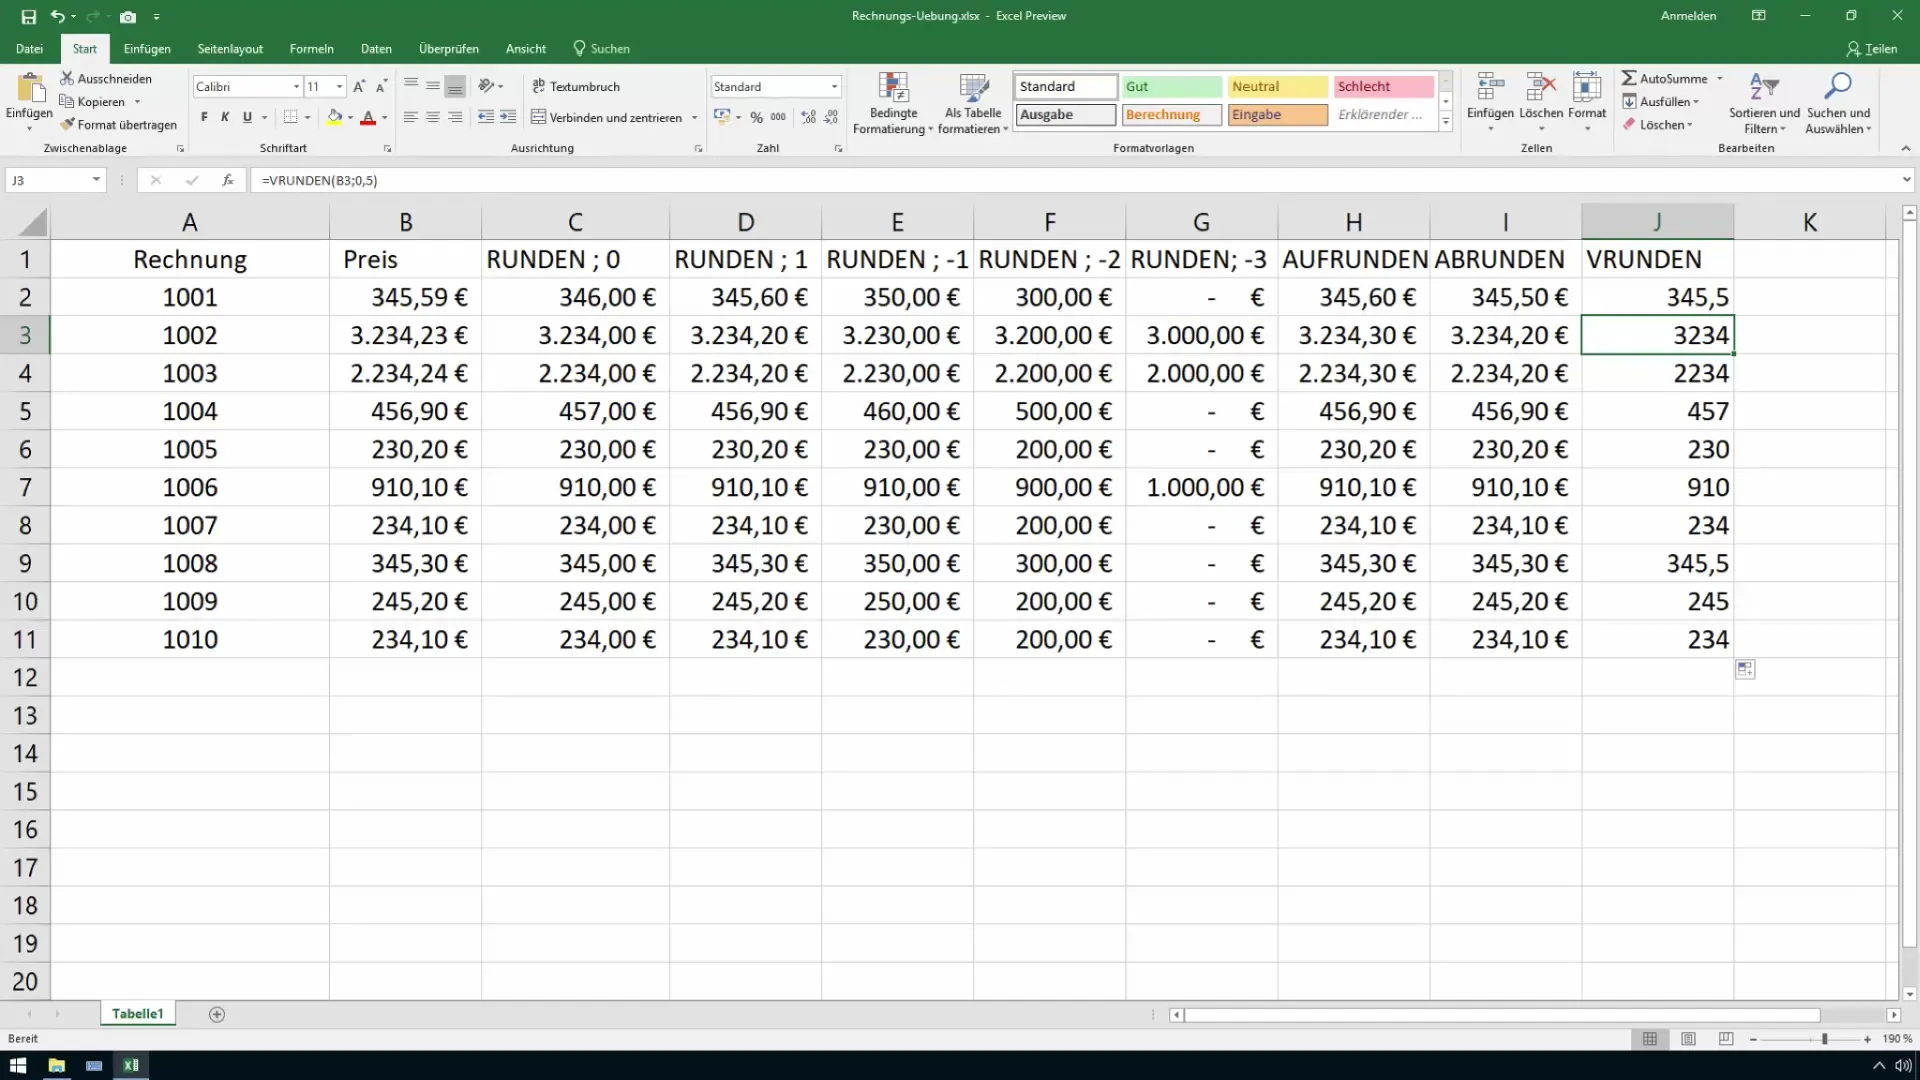
Task: Copy selection with Kopieren
Action: pos(93,101)
